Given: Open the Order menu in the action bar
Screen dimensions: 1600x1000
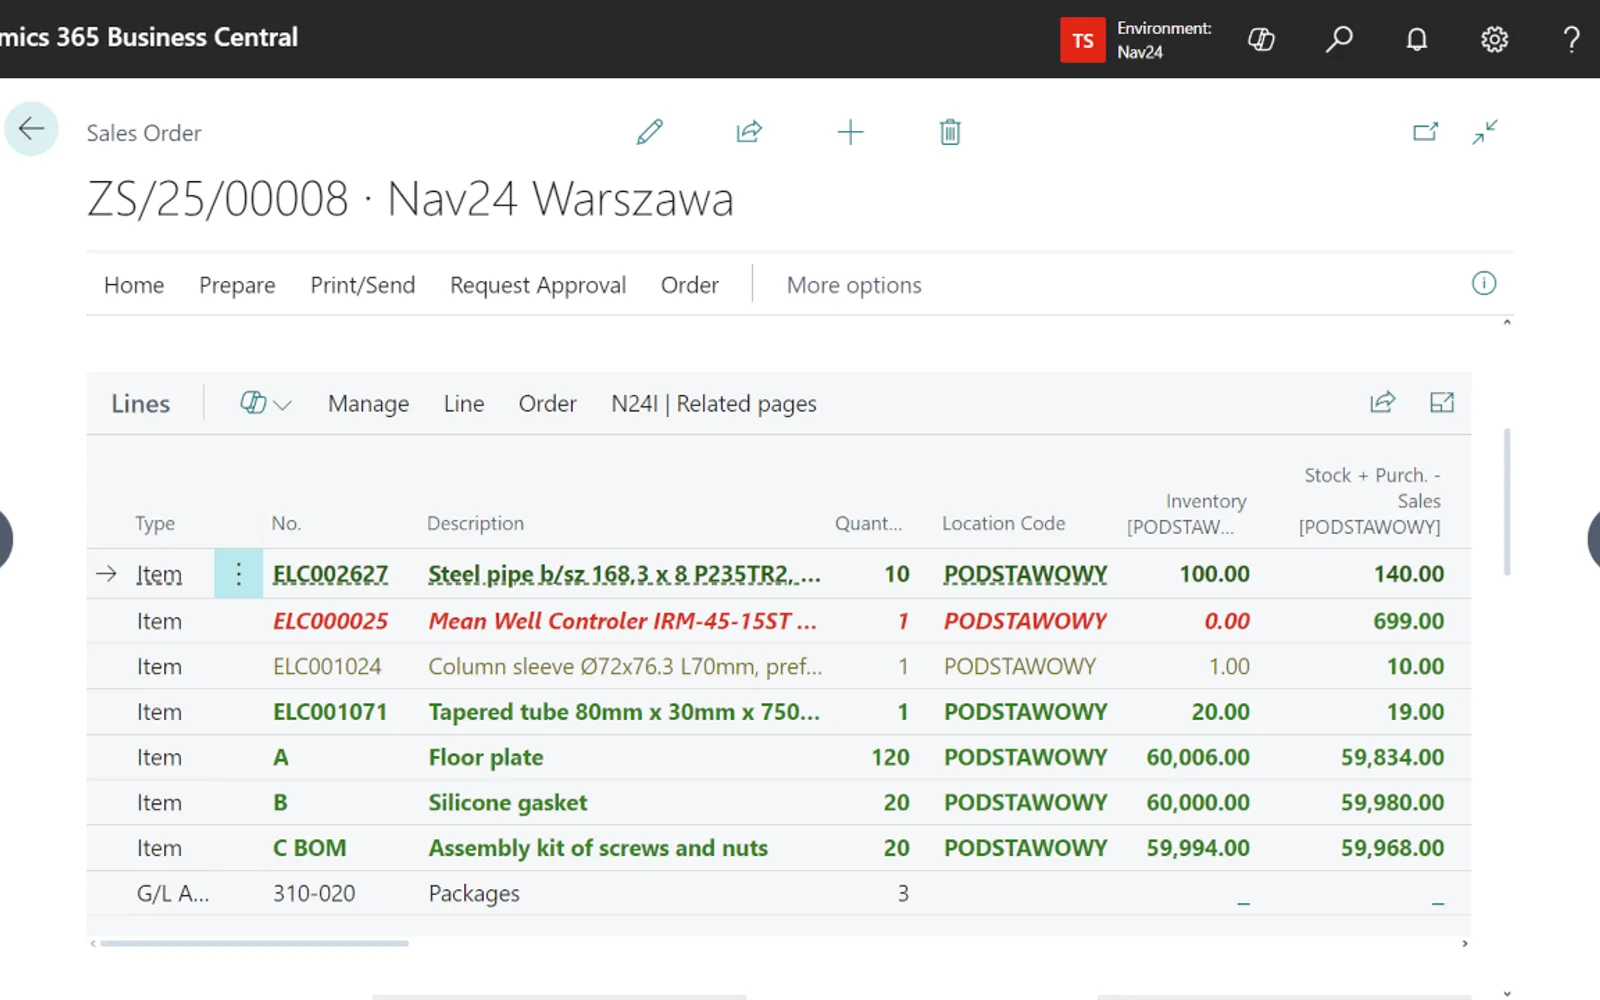Looking at the screenshot, I should [690, 285].
